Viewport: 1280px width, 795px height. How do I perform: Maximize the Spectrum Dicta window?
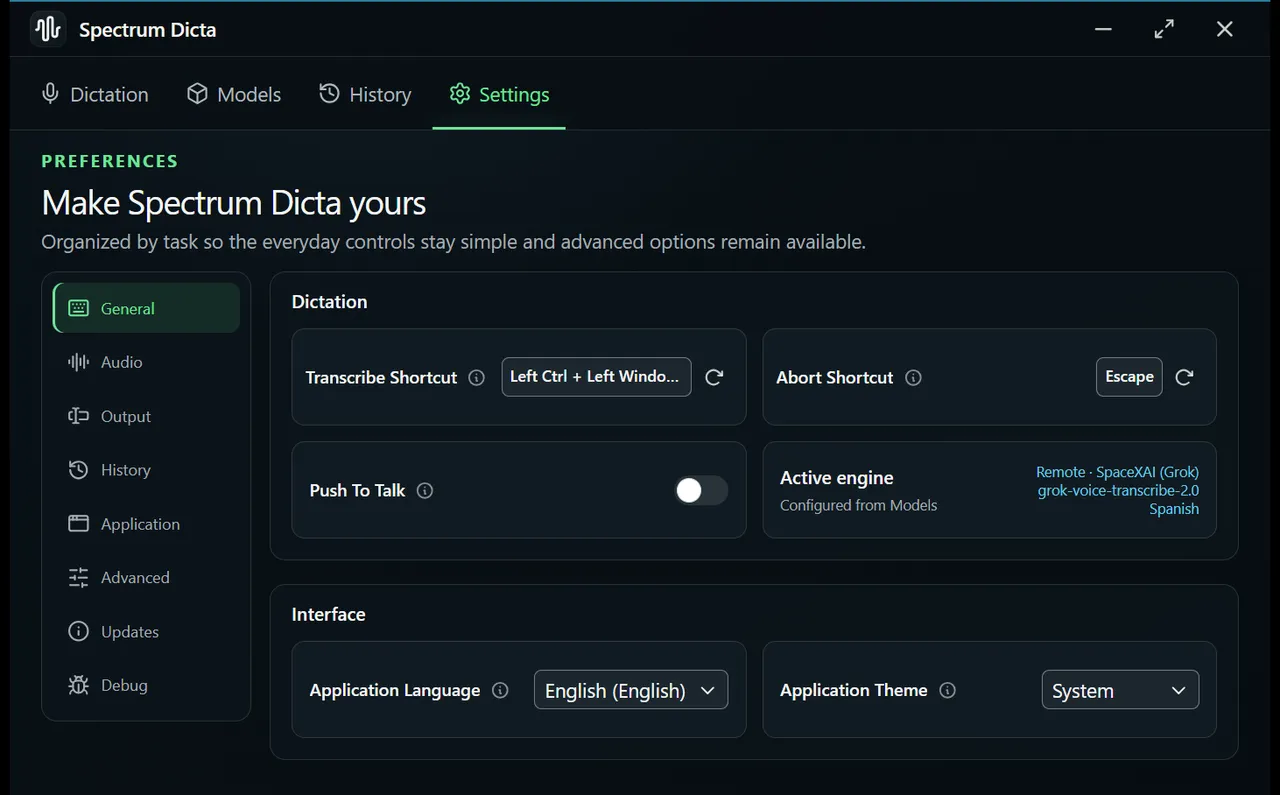[x=1164, y=29]
